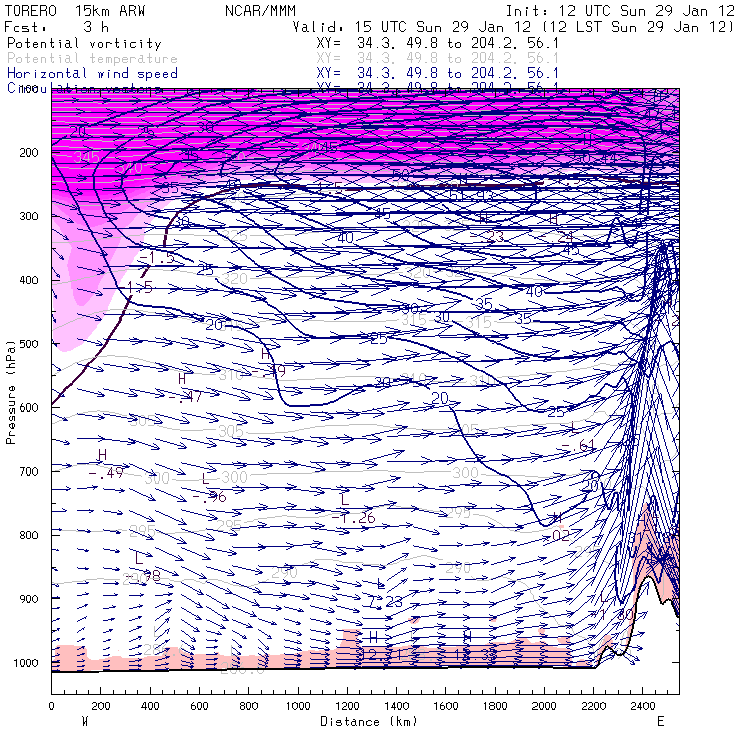Image resolution: width=740 pixels, height=740 pixels.
Task: Click the 'TORERO 15km ARW' title text
Action: (75, 11)
